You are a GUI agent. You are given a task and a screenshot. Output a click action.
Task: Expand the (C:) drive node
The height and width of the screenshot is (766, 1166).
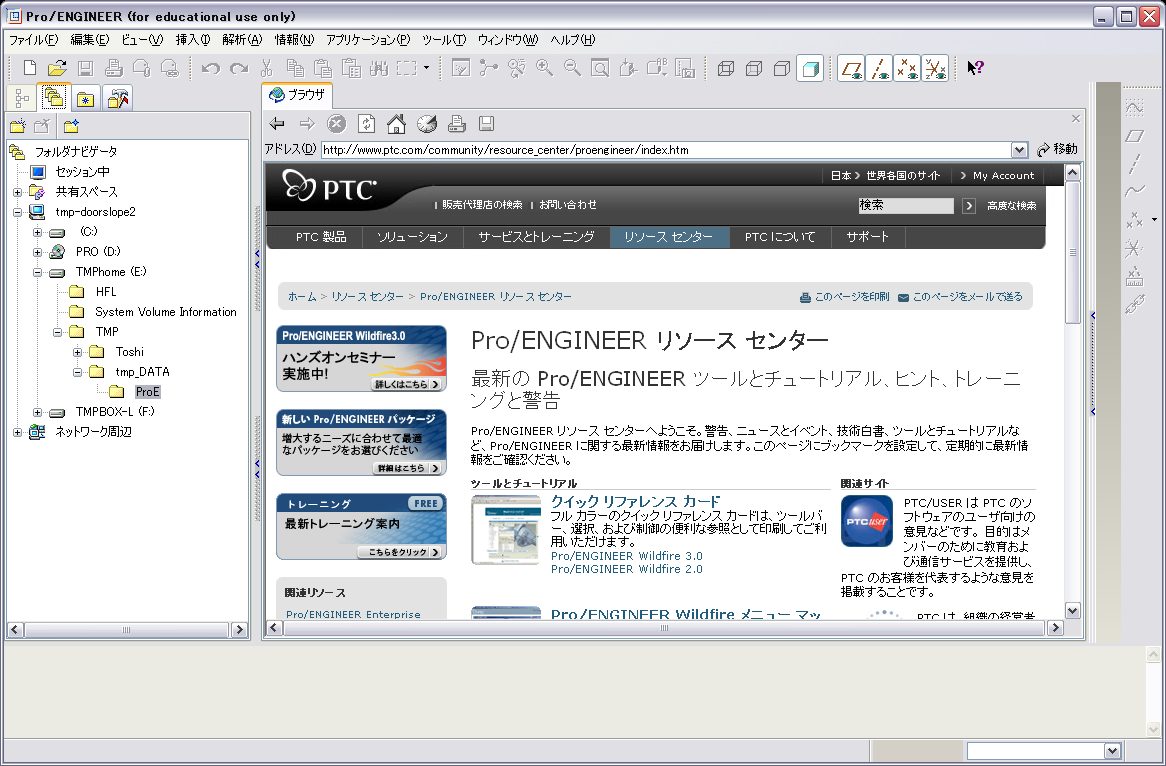37,232
